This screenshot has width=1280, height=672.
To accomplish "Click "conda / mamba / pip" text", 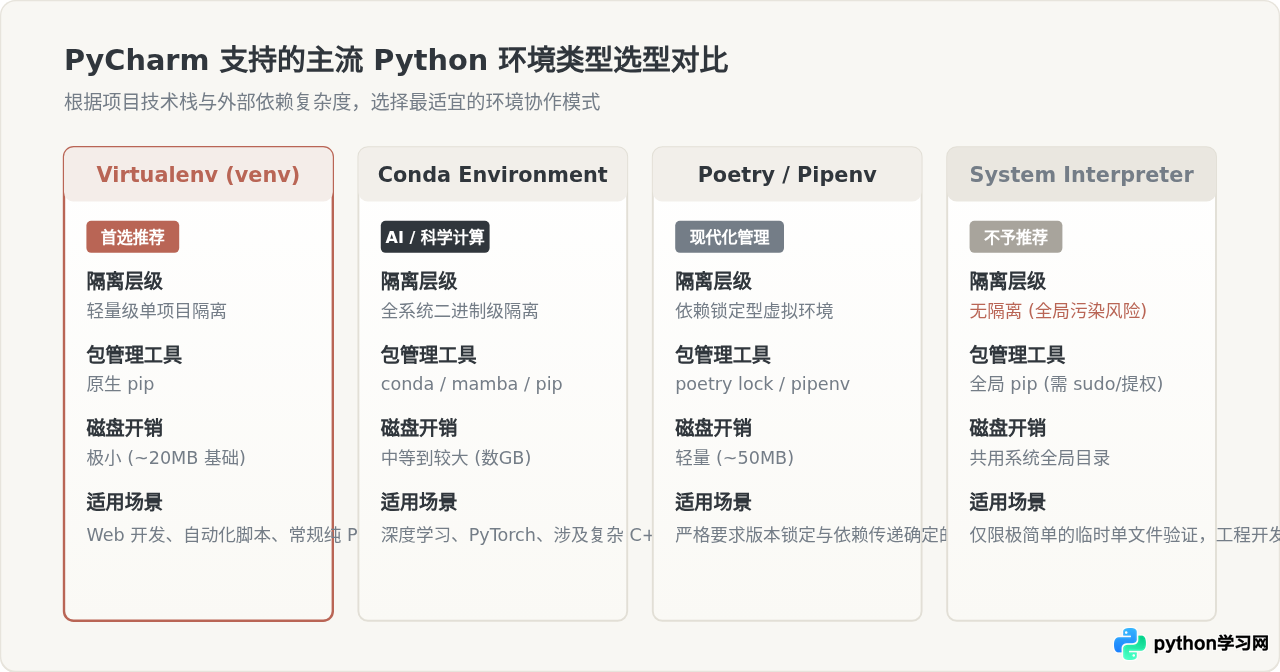I will click(472, 384).
